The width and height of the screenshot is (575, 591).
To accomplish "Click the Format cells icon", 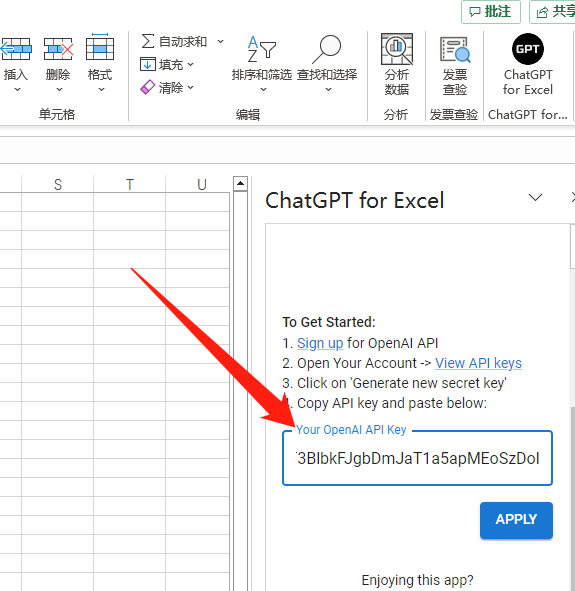I will [x=100, y=47].
